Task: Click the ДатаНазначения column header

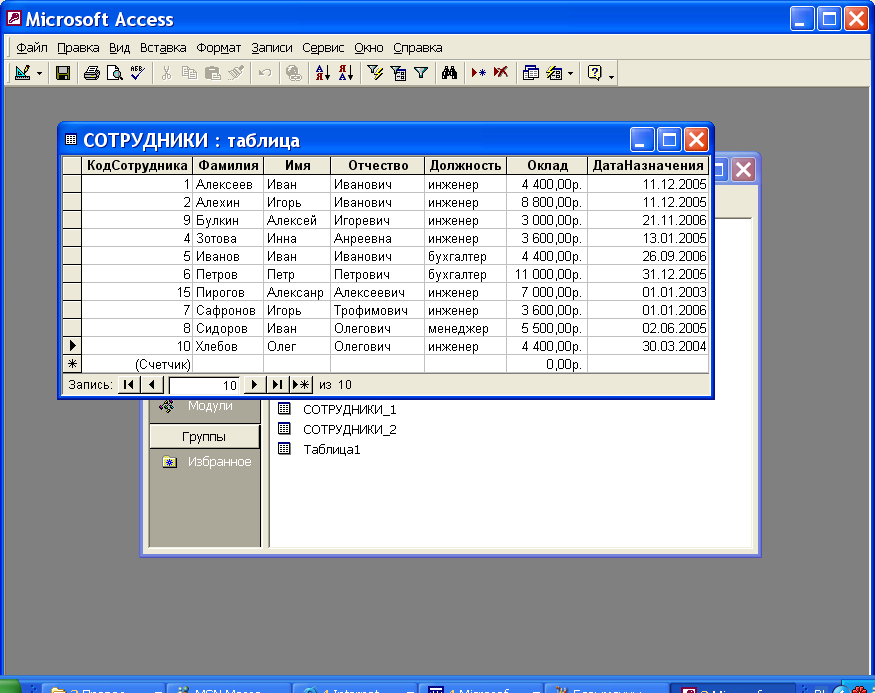Action: (x=648, y=166)
